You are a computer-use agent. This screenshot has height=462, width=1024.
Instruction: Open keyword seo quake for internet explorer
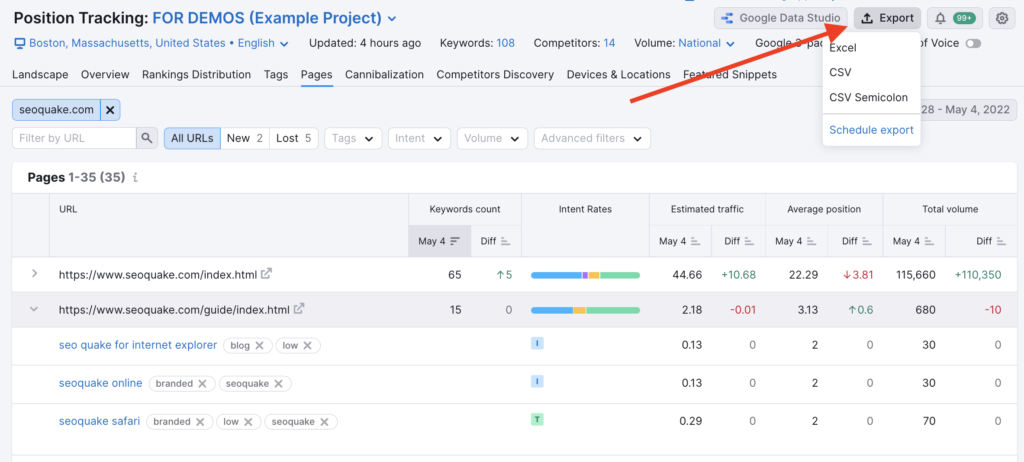pos(138,345)
